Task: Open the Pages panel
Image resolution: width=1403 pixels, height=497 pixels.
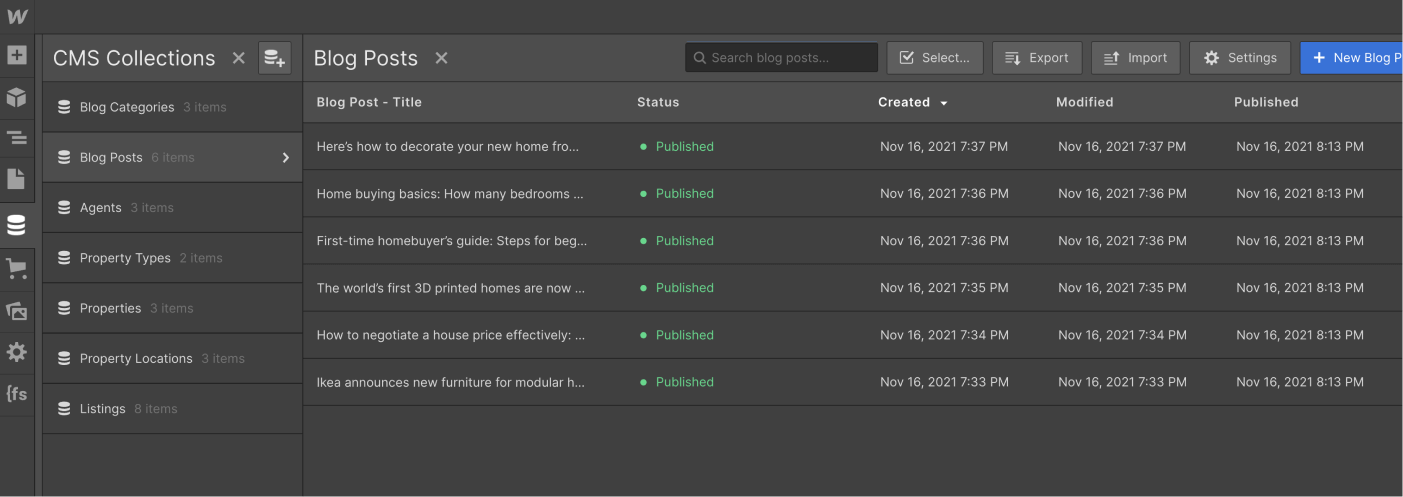Action: point(17,179)
